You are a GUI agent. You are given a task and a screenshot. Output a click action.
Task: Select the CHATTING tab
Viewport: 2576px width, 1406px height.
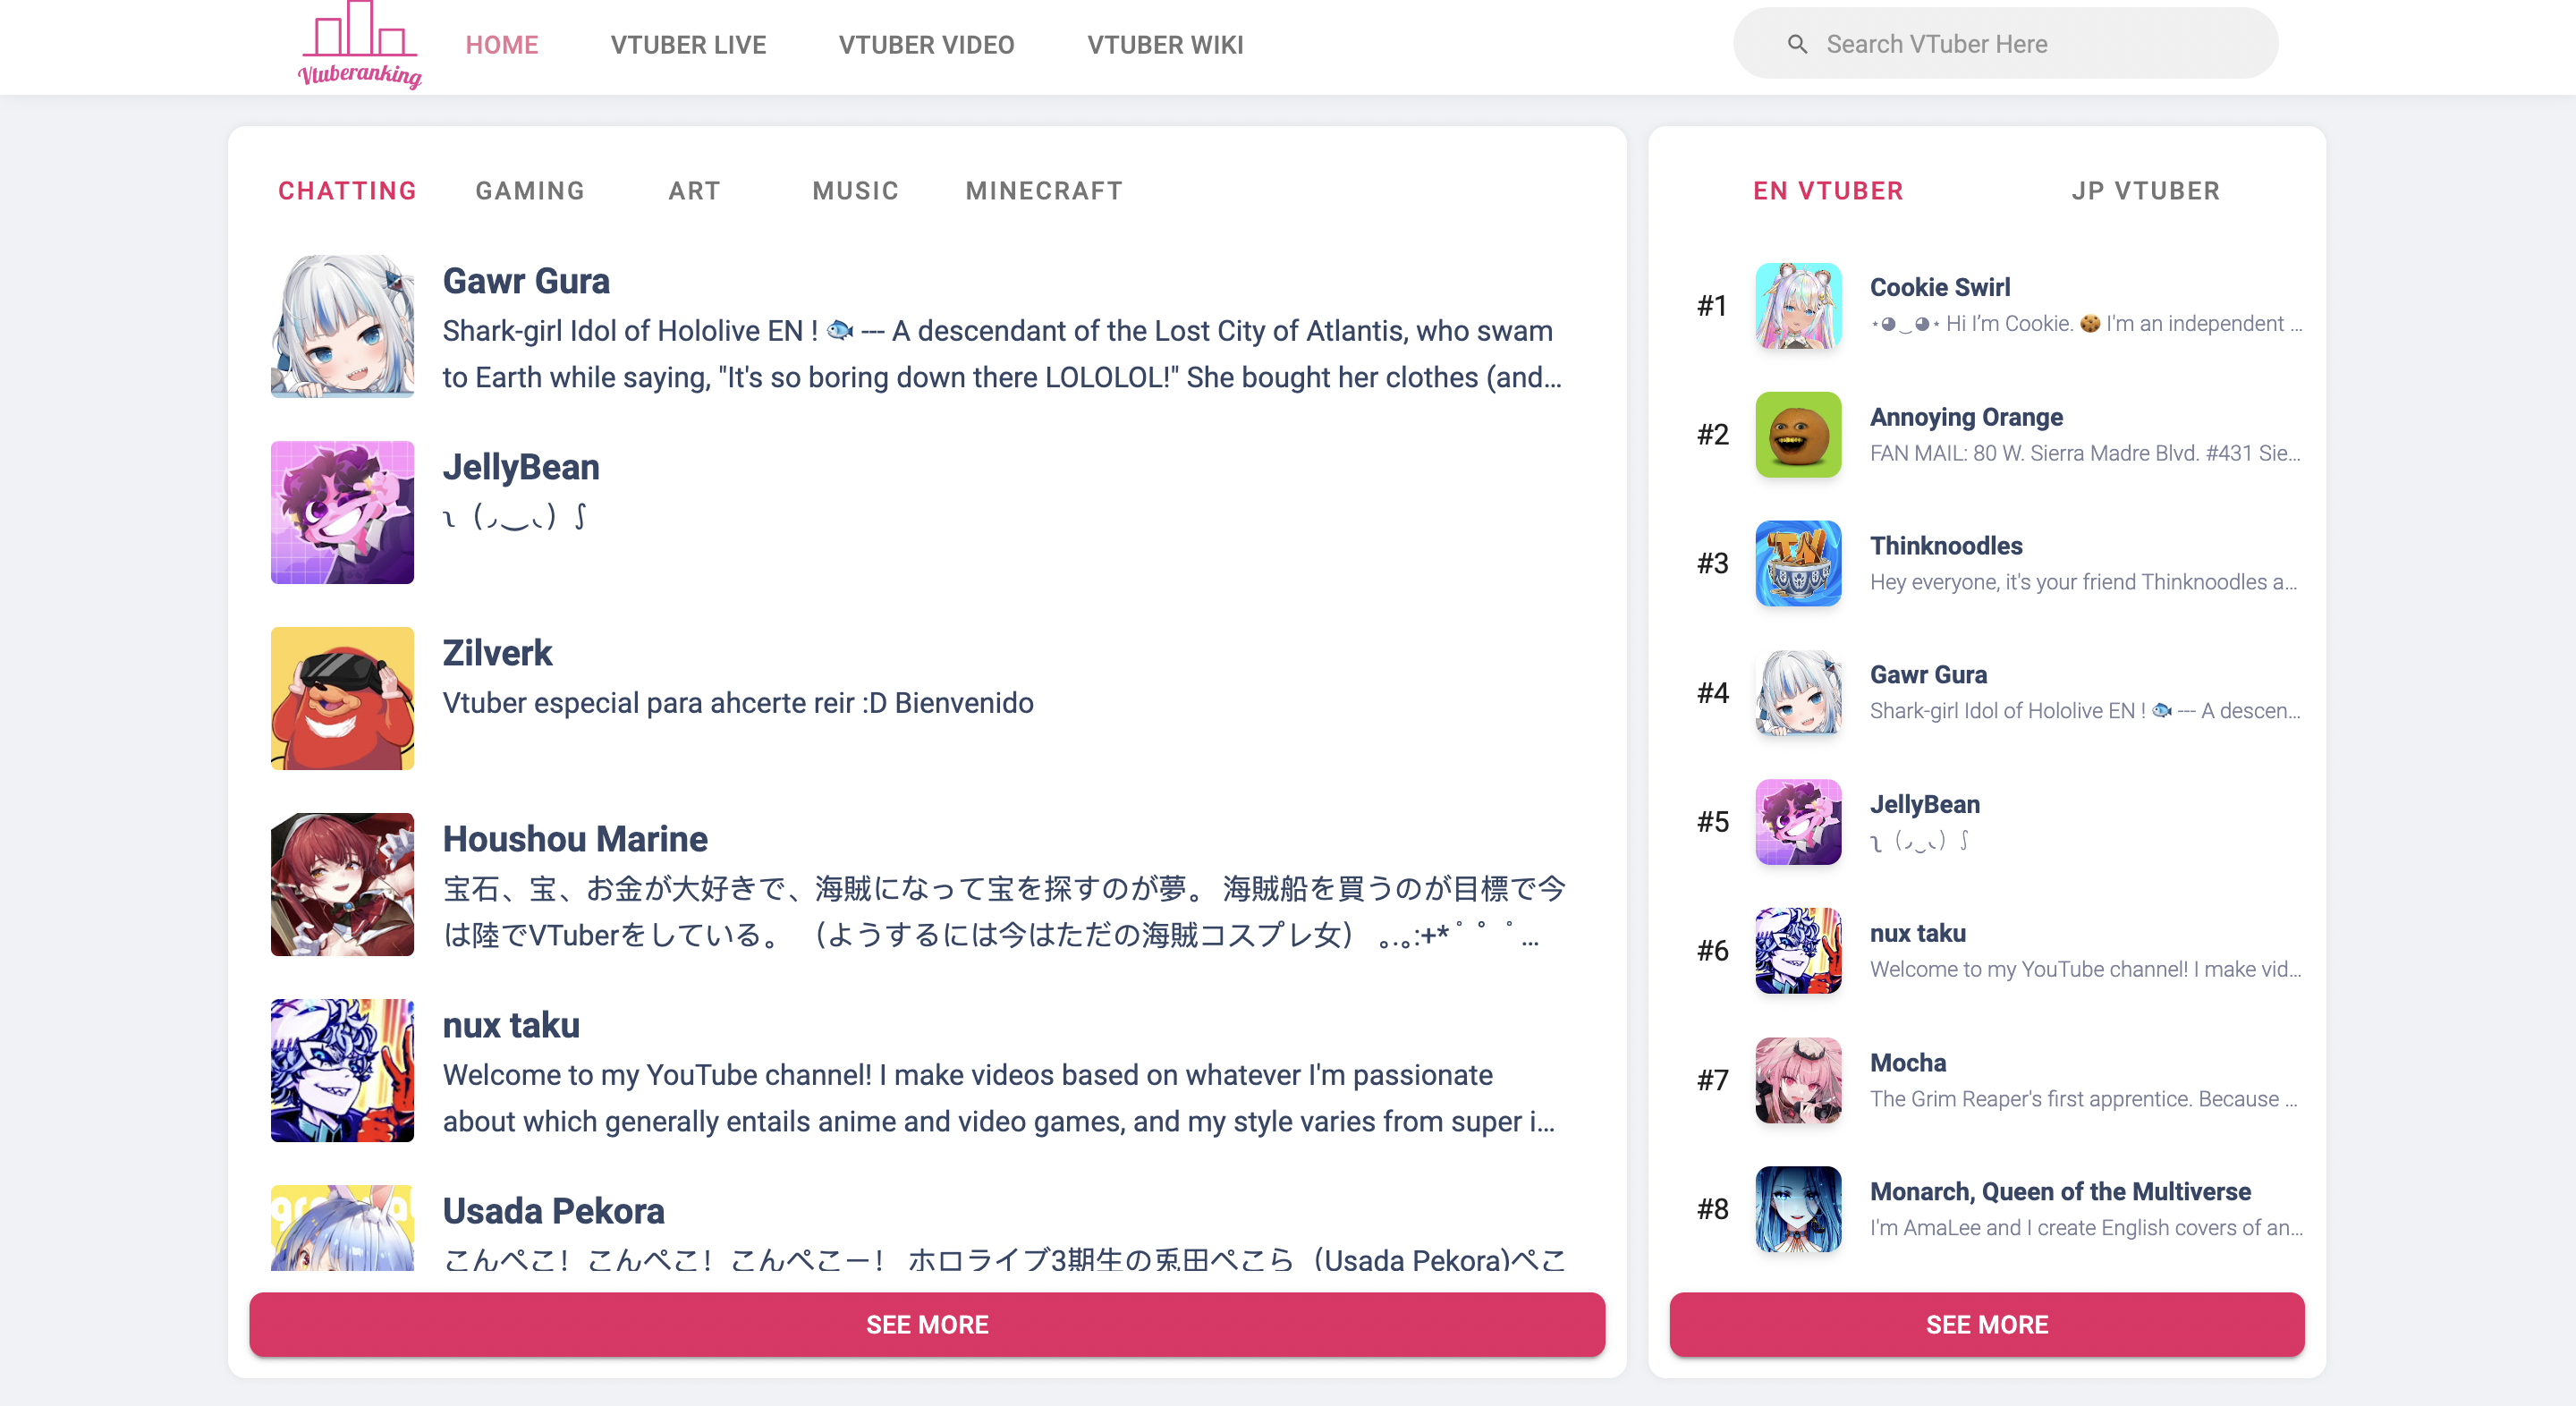tap(347, 191)
